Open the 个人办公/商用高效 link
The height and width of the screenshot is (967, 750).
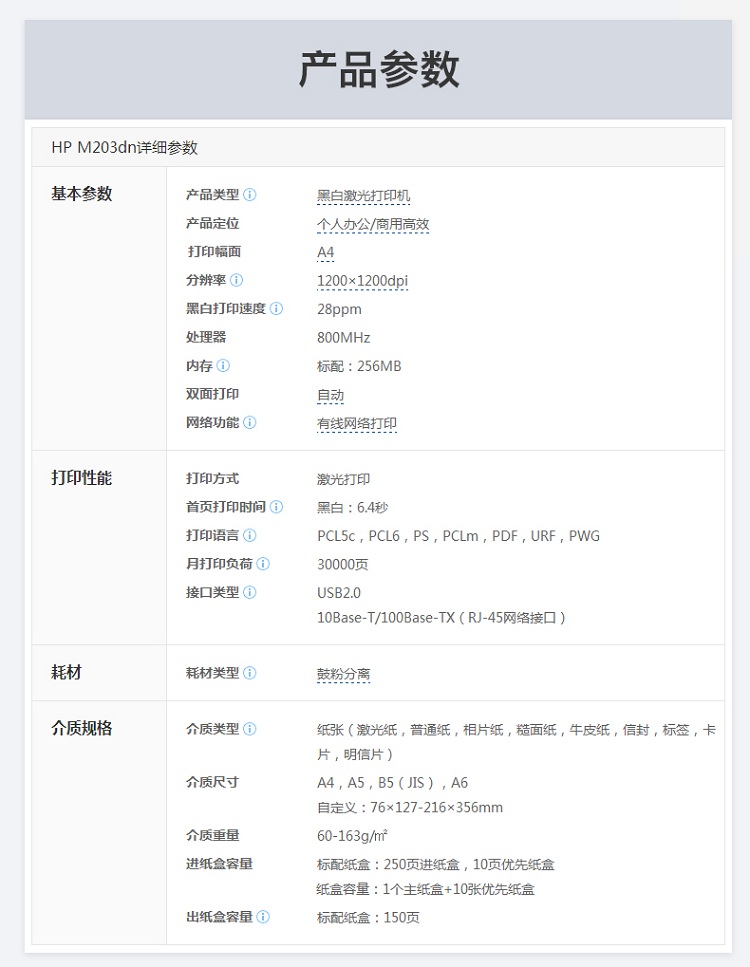tap(373, 224)
